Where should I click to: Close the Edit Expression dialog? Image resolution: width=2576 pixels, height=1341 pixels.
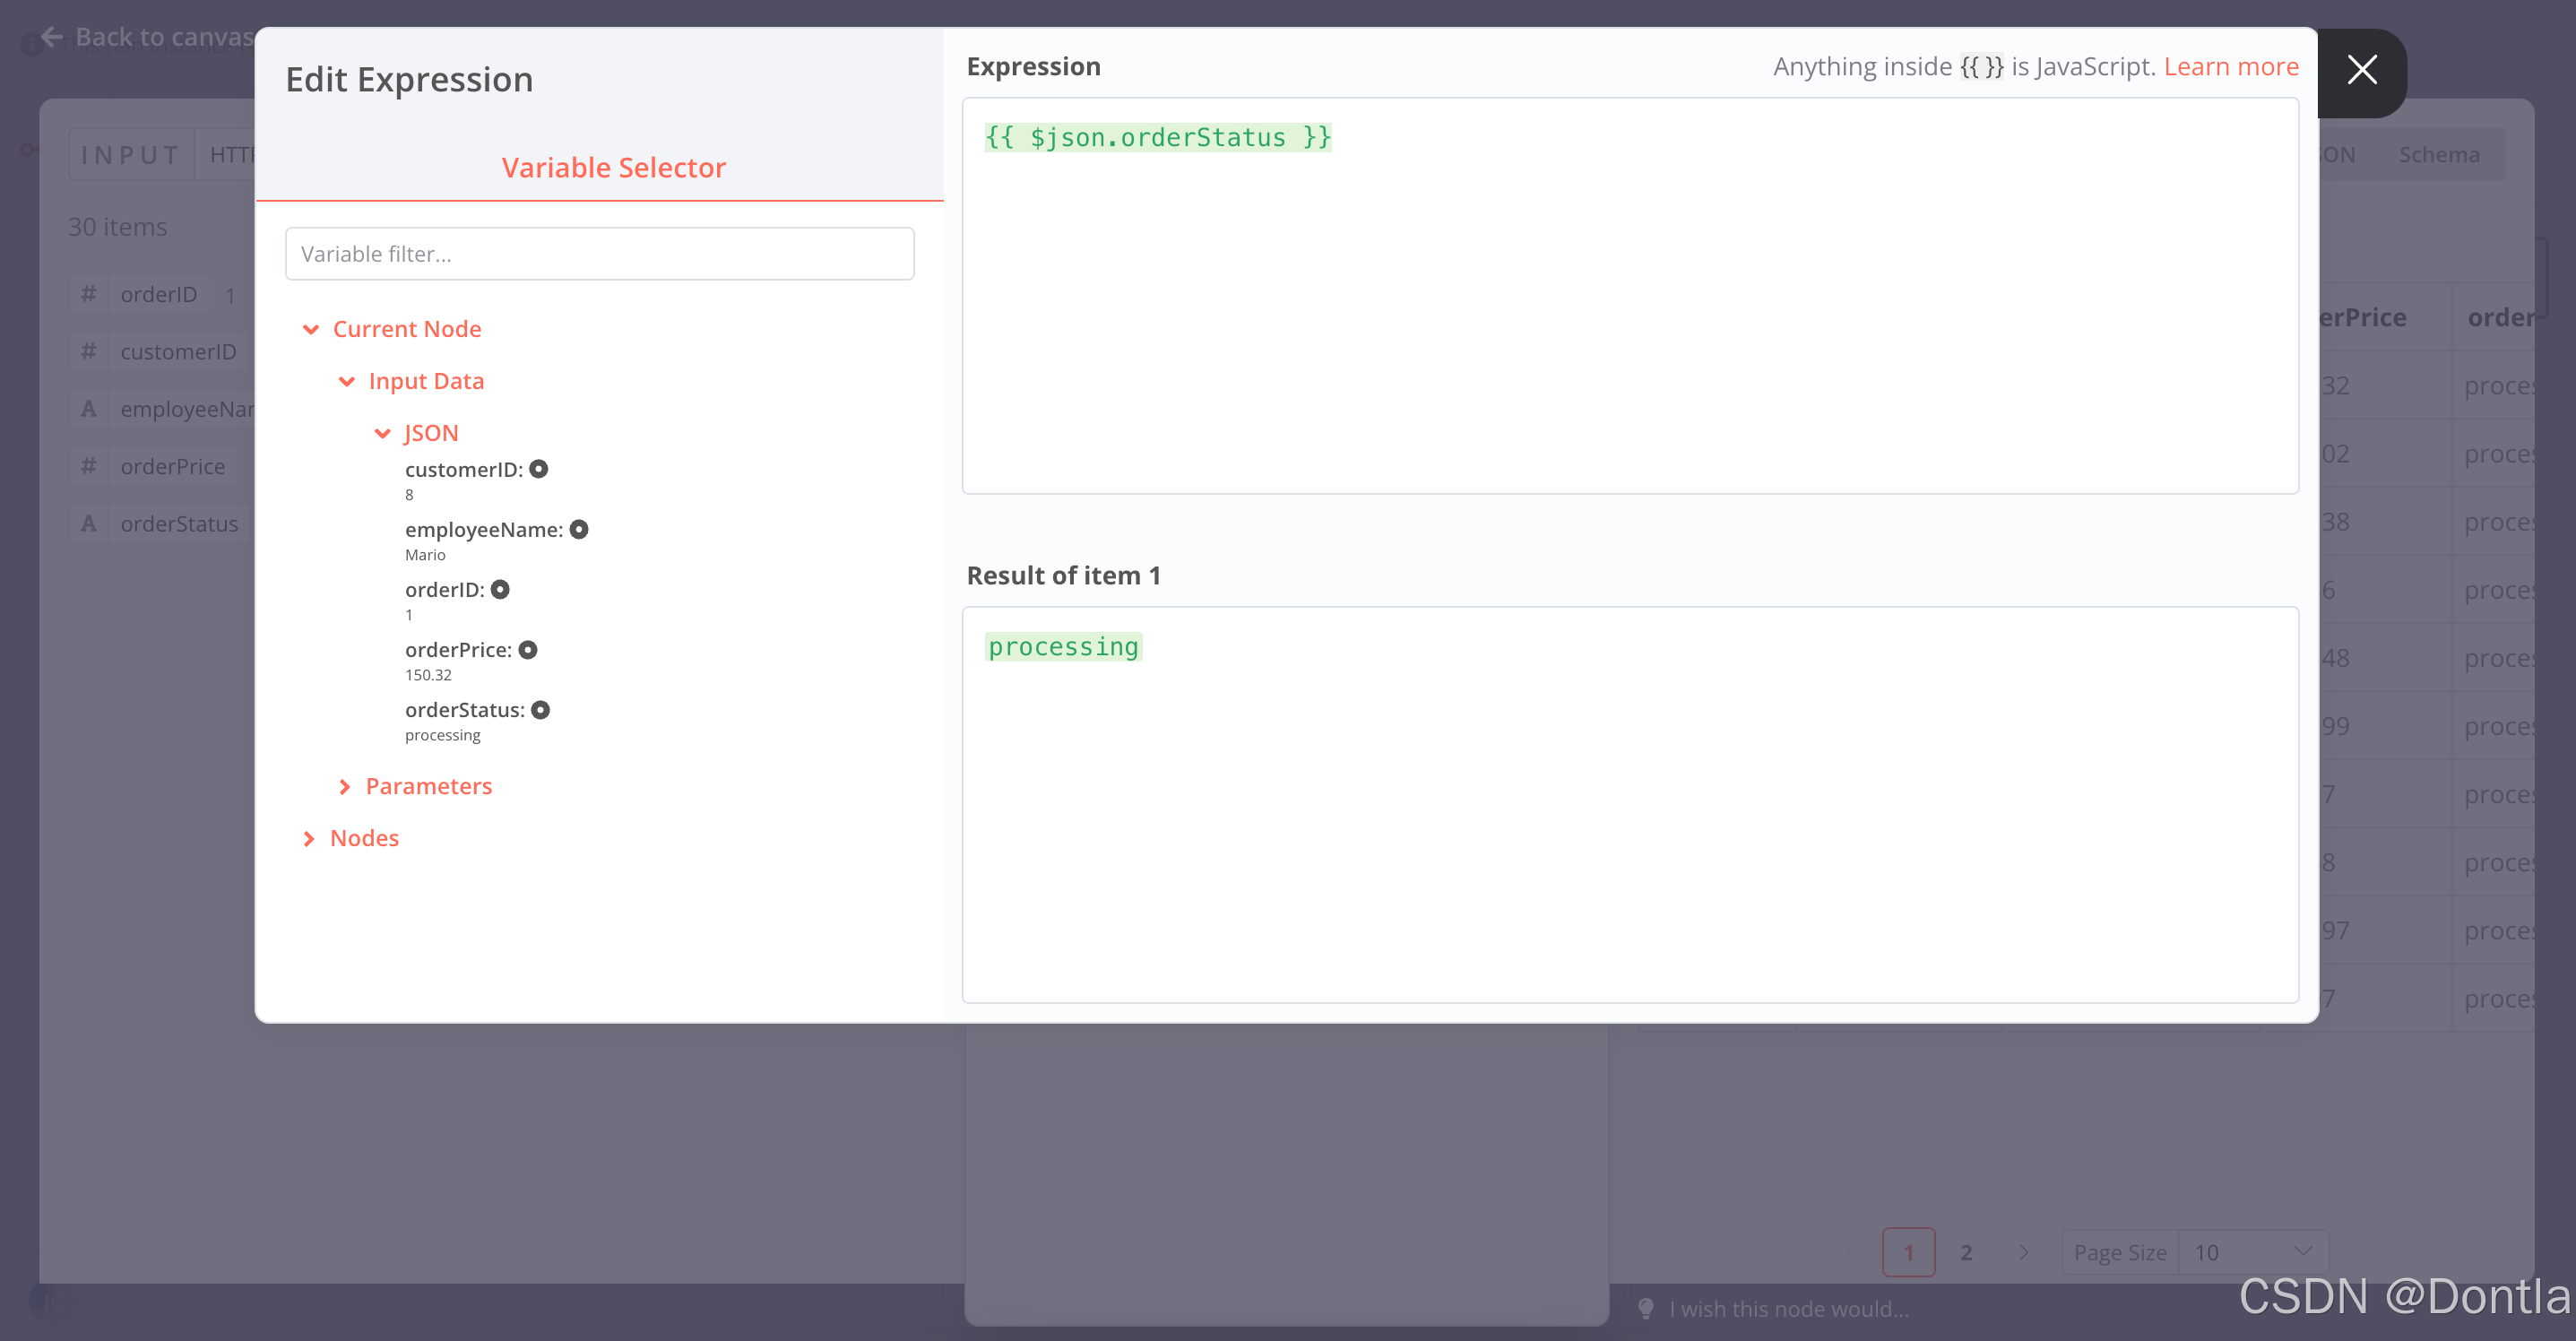[2362, 70]
